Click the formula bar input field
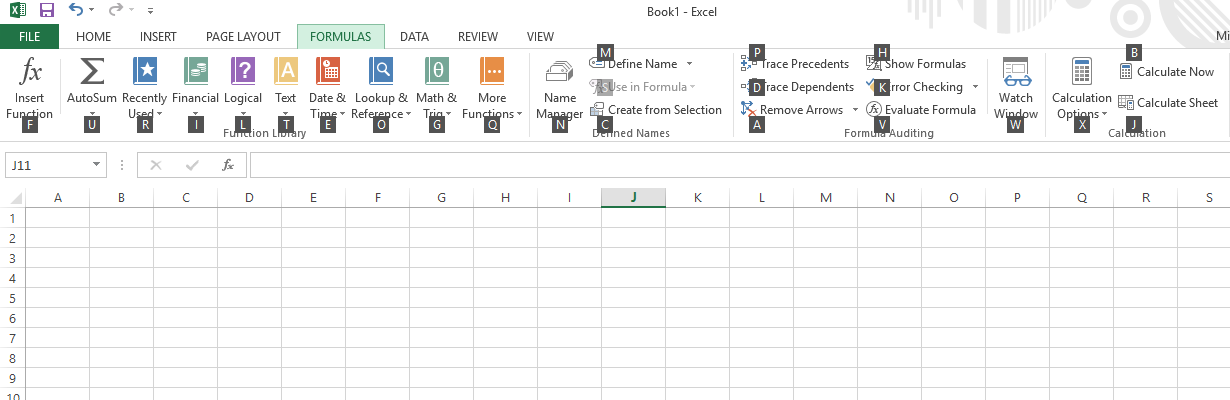The height and width of the screenshot is (400, 1230). (x=738, y=165)
